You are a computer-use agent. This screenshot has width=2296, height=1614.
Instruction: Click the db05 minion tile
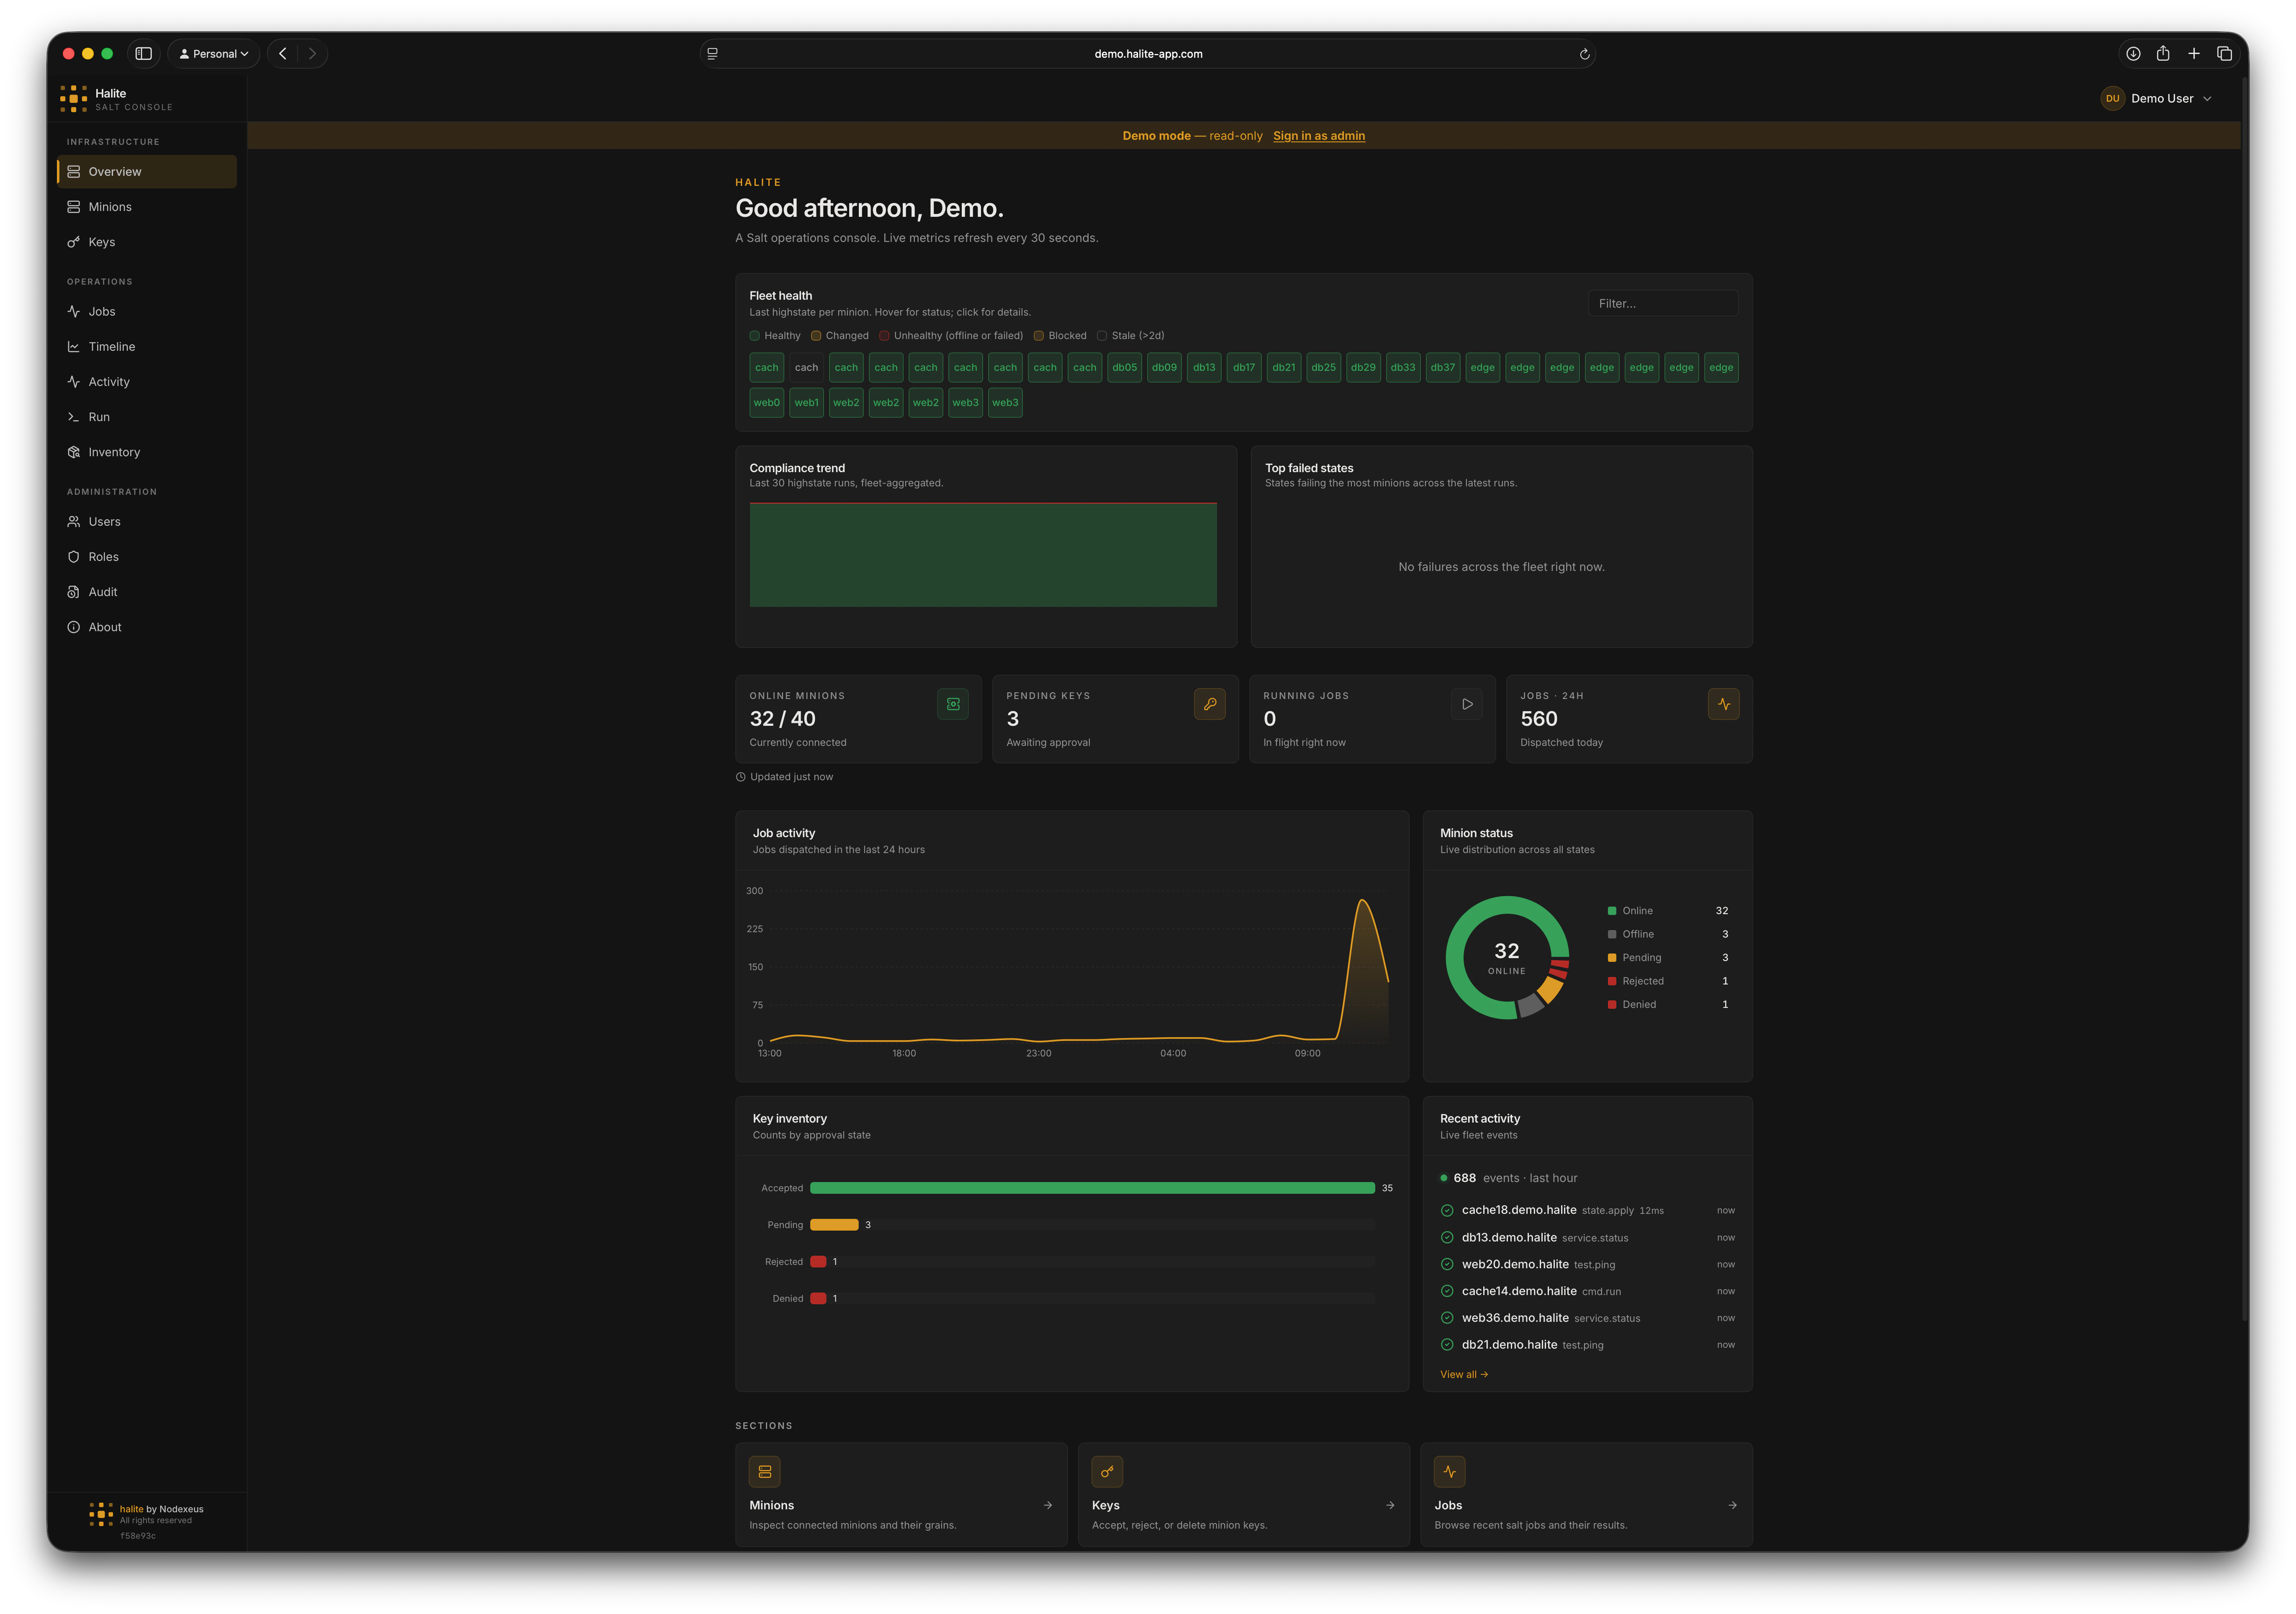click(x=1124, y=367)
